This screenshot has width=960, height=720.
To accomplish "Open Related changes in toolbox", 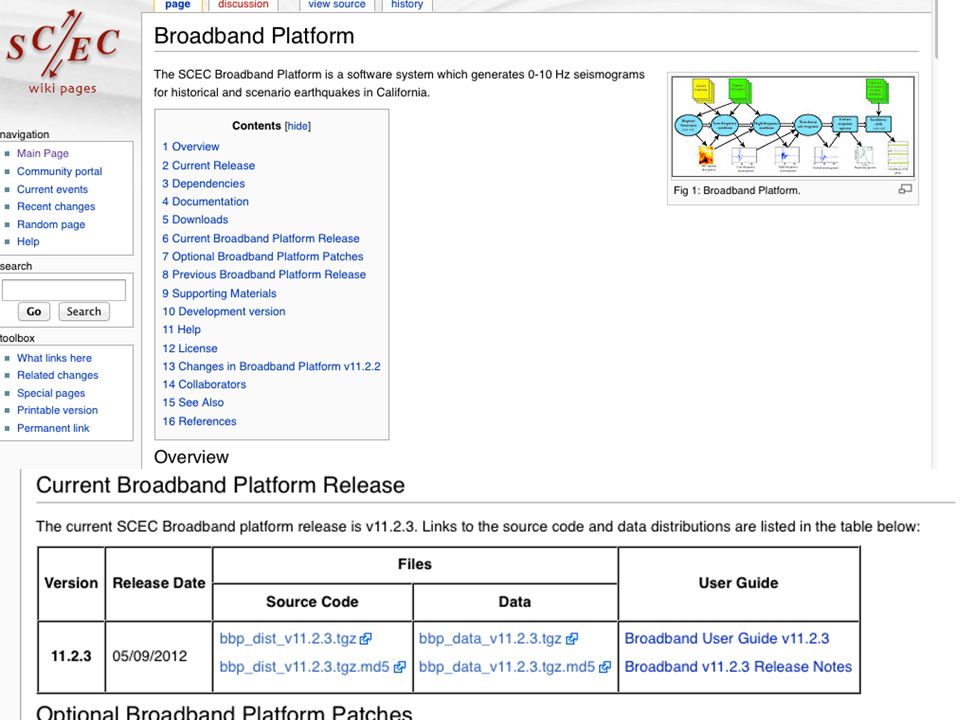I will point(58,375).
